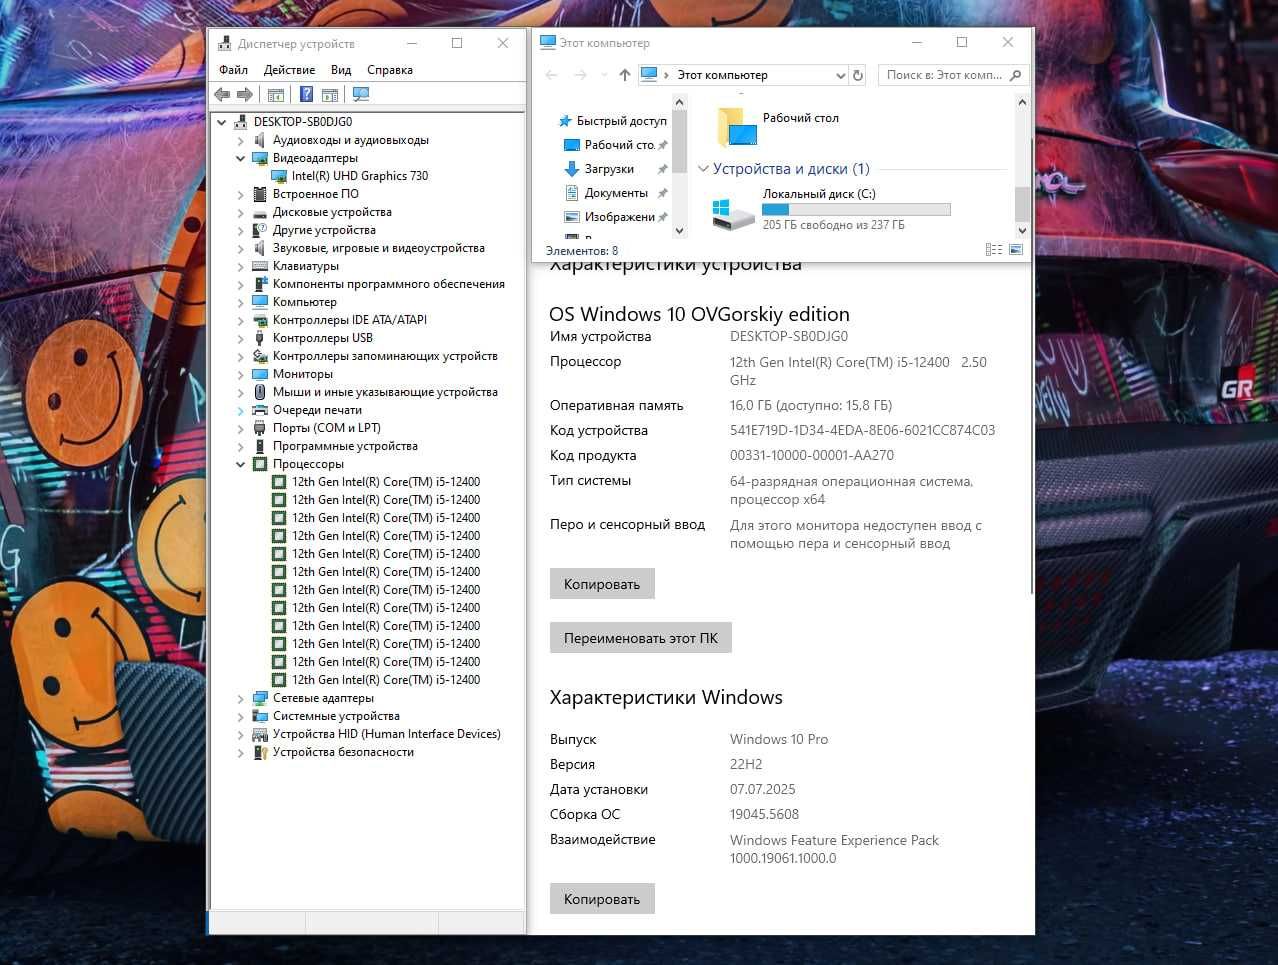Click the Forward arrow in Device Manager toolbar
The height and width of the screenshot is (965, 1278).
click(245, 94)
